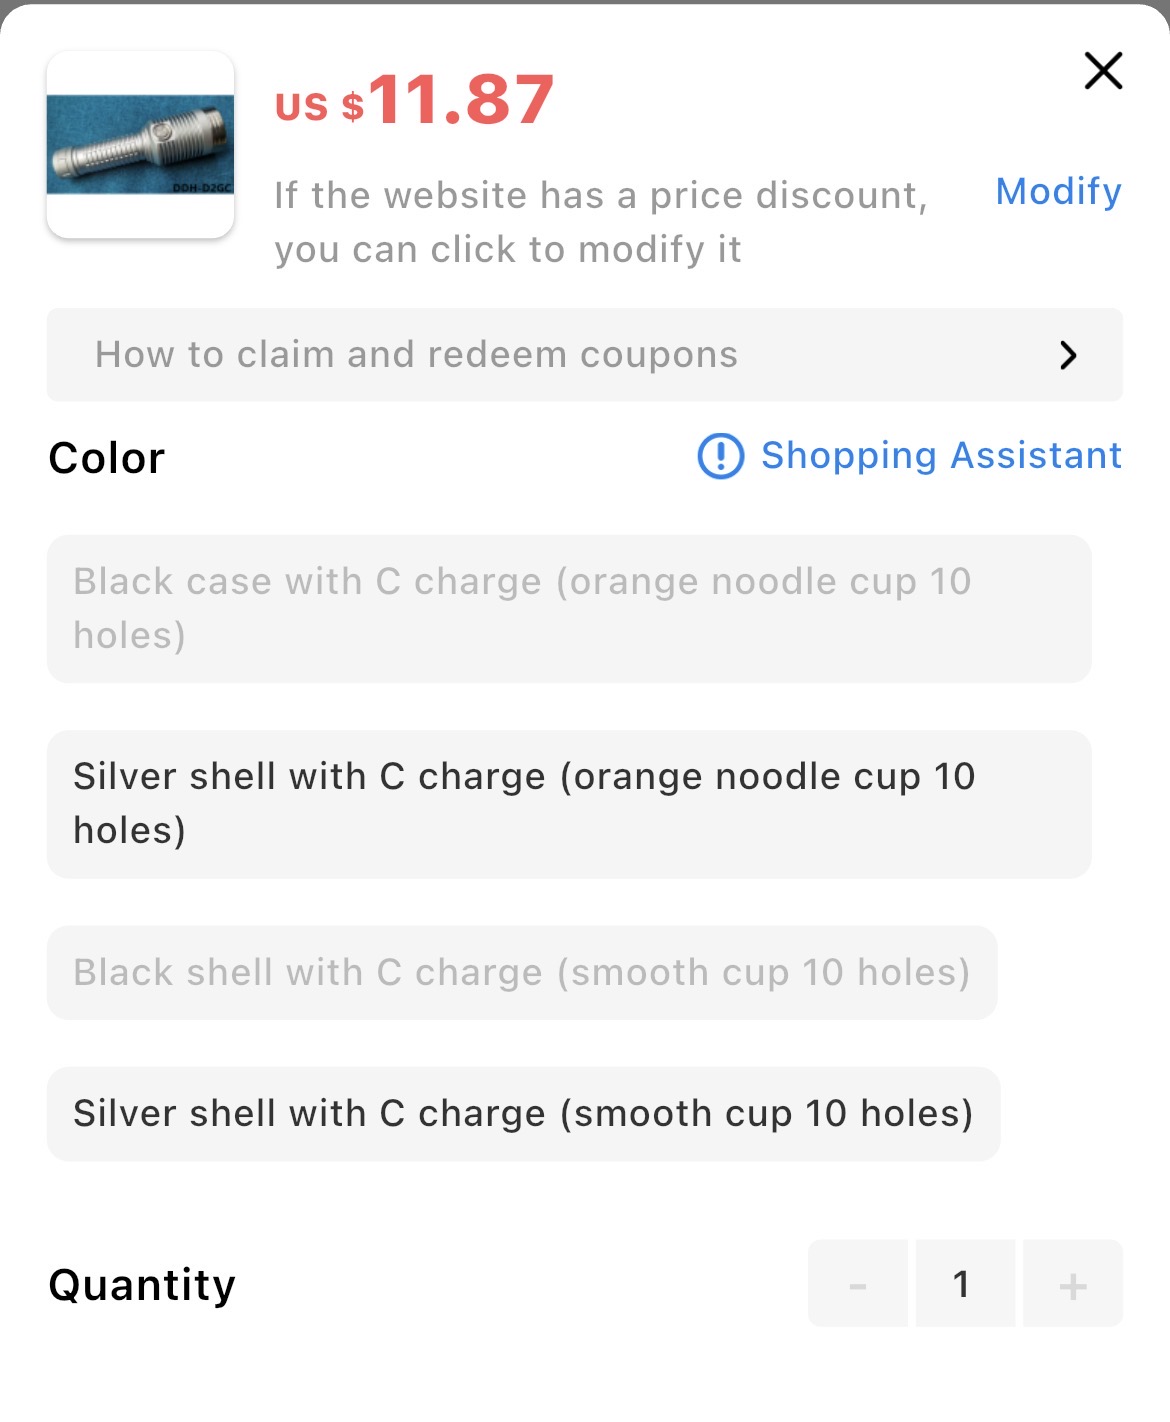Decrease quantity with the minus button

click(857, 1284)
